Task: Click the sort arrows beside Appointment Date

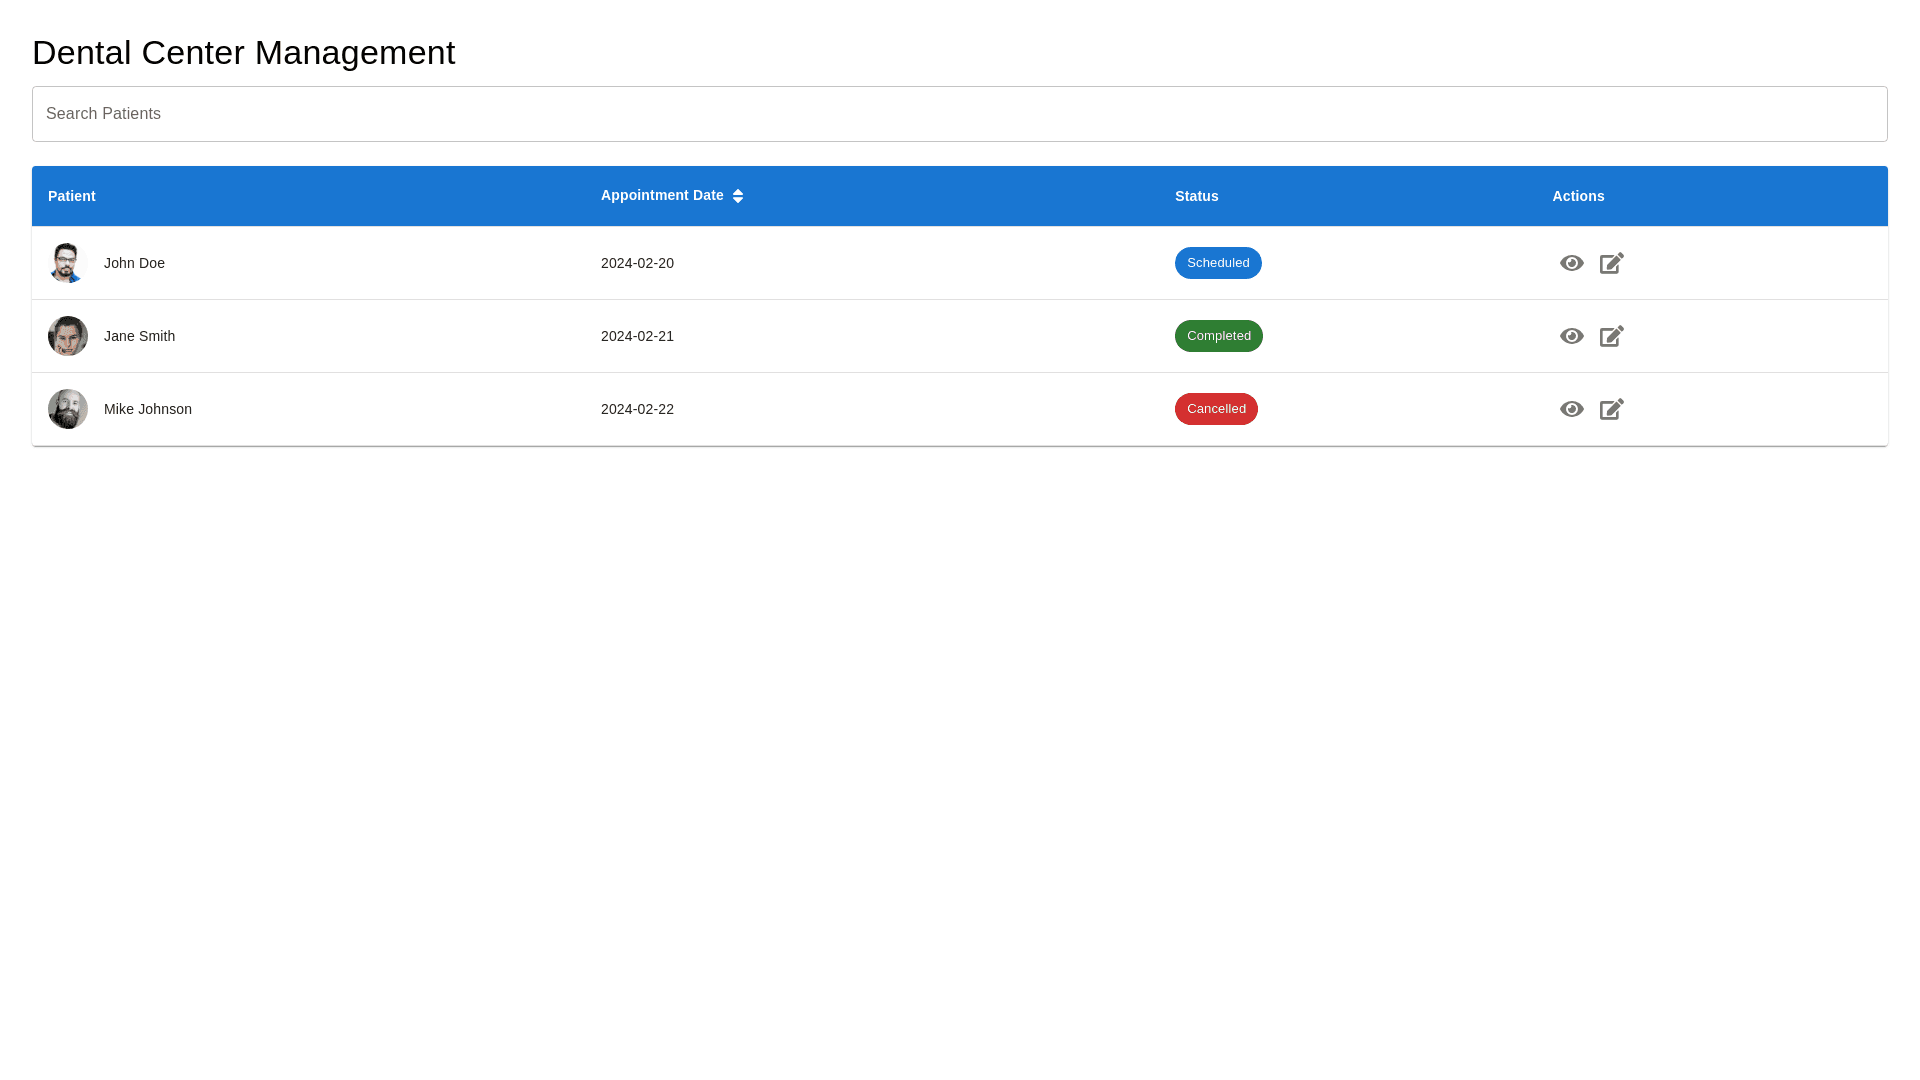Action: tap(738, 195)
